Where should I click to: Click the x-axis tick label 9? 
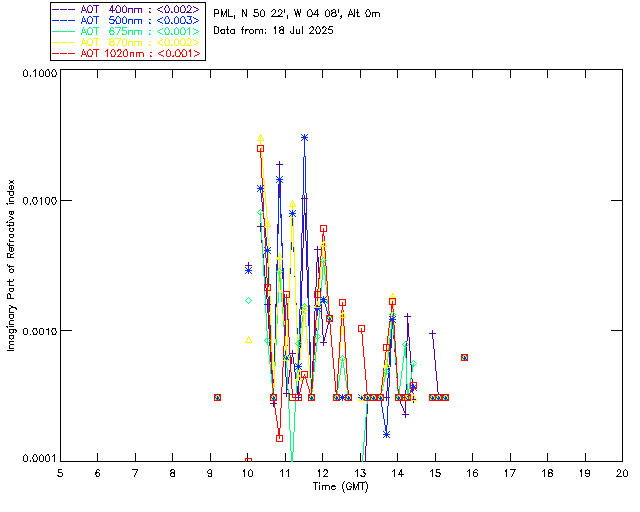pos(210,473)
